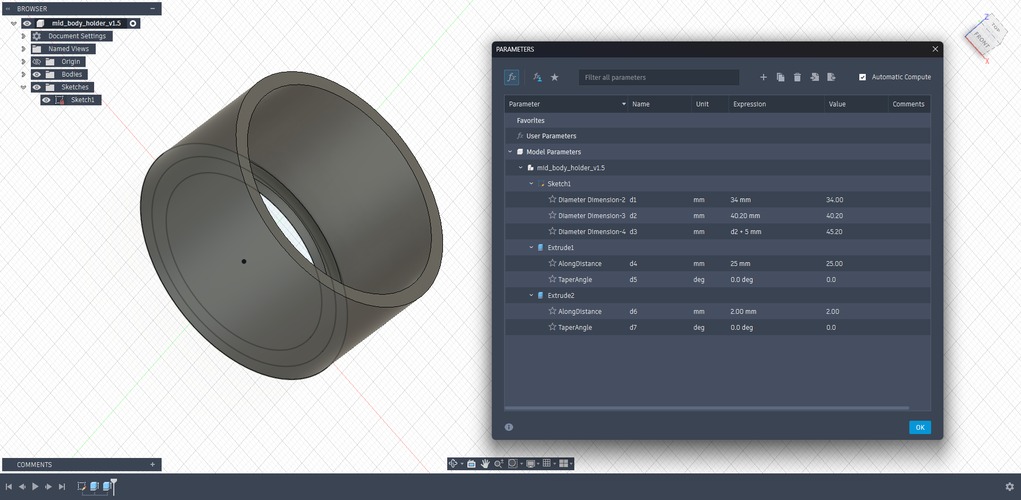This screenshot has width=1021, height=500.
Task: Favorite the Diameter Dimension-3 star
Action: click(x=552, y=215)
